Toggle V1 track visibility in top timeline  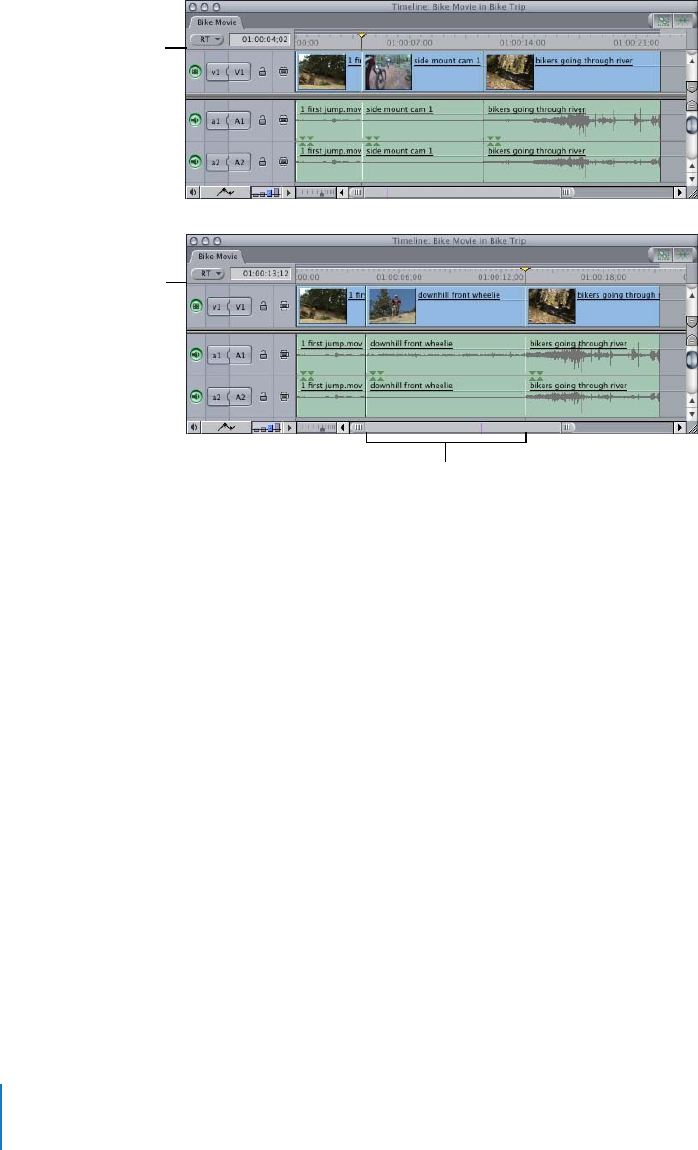(x=195, y=72)
